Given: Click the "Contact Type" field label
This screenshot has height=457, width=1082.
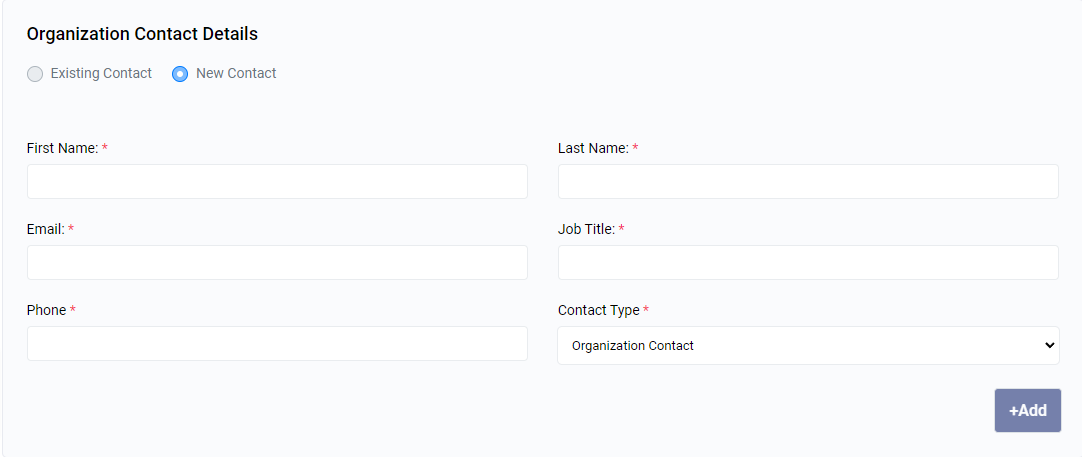Looking at the screenshot, I should pyautogui.click(x=598, y=310).
